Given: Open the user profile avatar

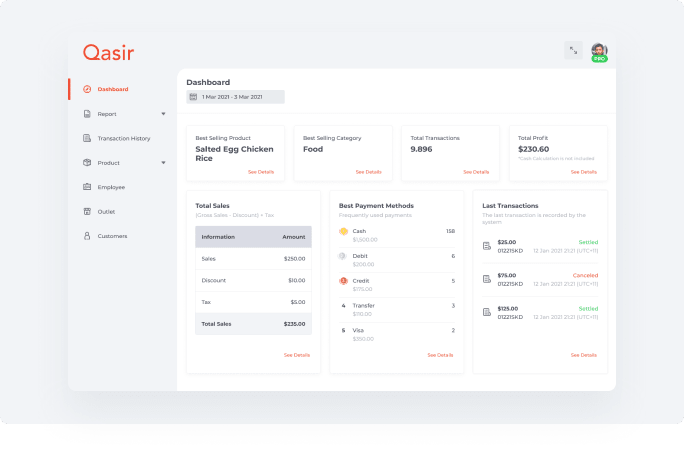Looking at the screenshot, I should click(x=599, y=50).
